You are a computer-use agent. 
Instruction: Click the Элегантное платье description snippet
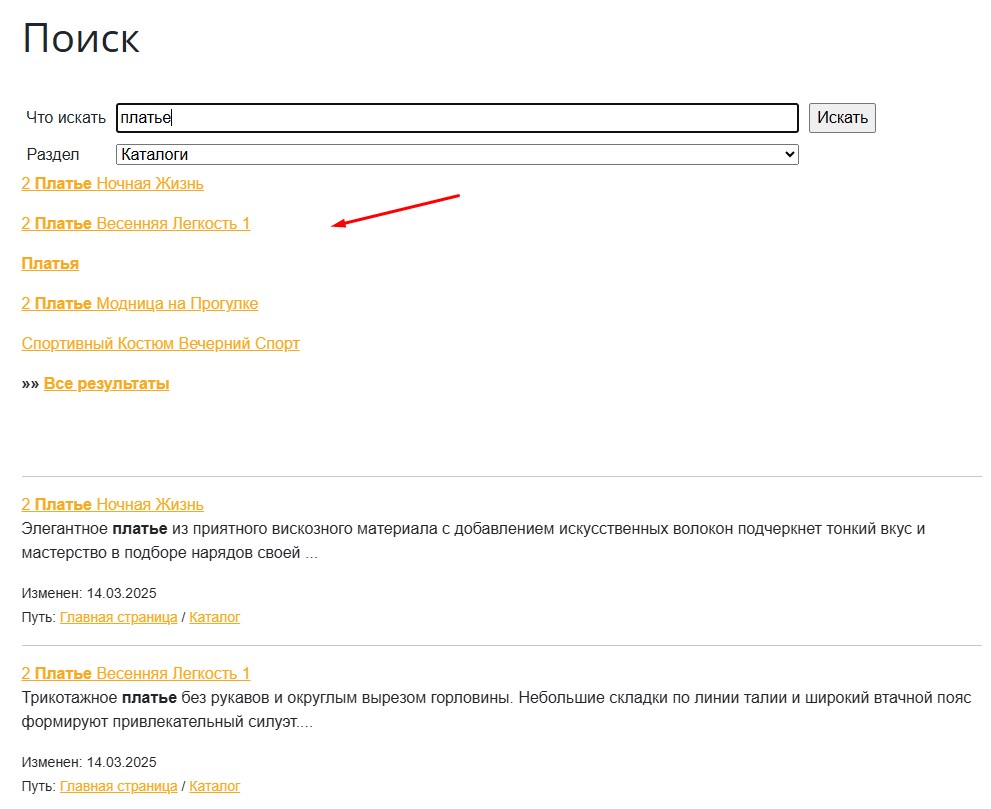(470, 541)
